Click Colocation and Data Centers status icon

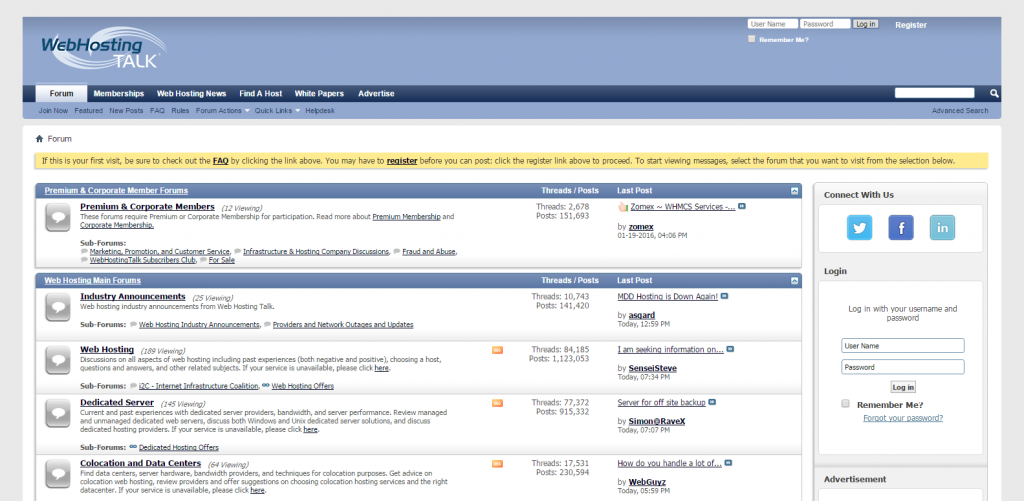coord(58,474)
